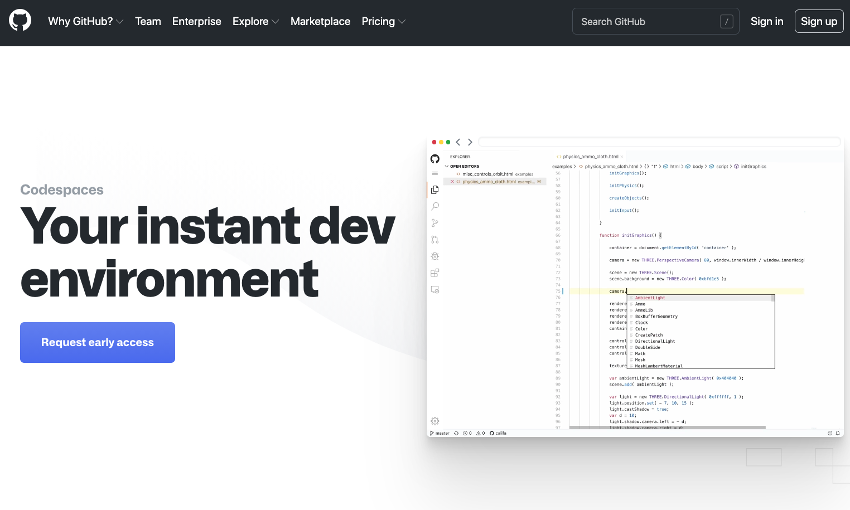Open the Pull Requests icon in activity bar
The width and height of the screenshot is (850, 510).
(435, 240)
